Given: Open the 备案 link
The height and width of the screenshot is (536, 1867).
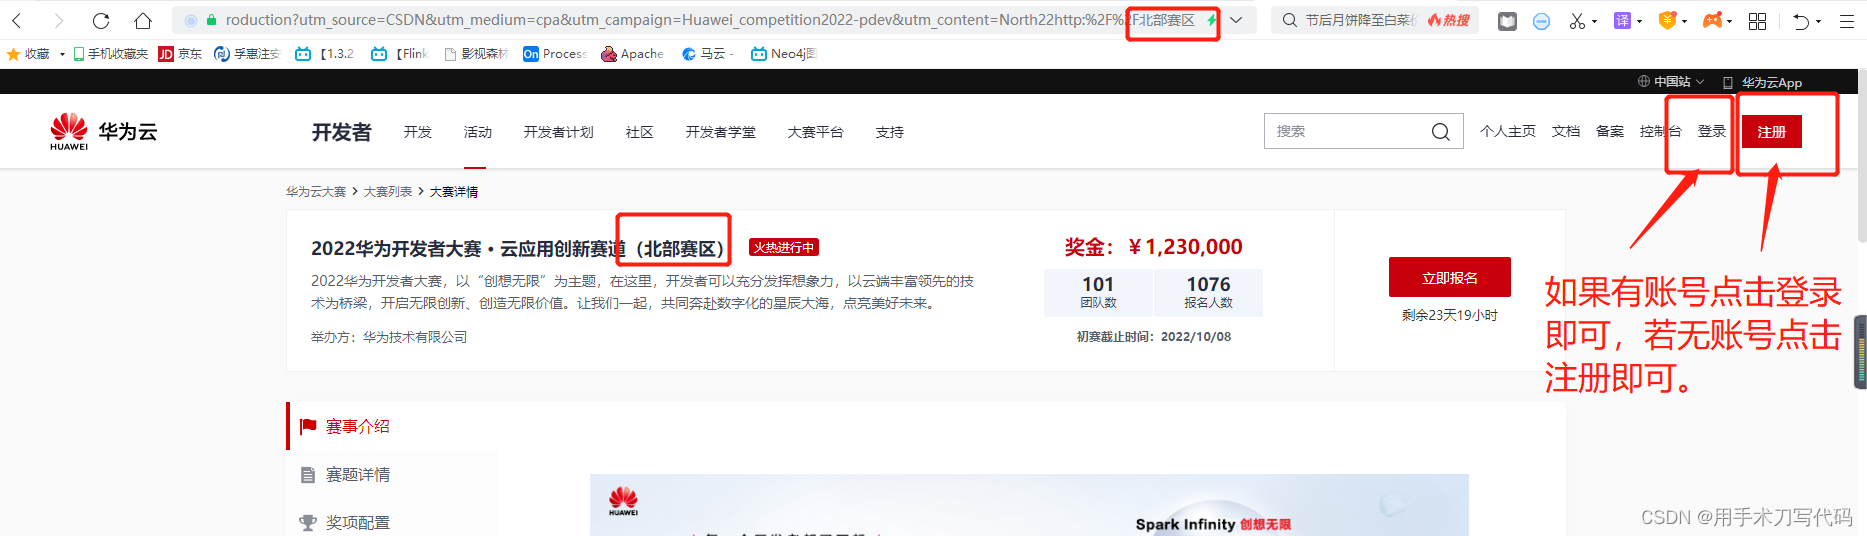Looking at the screenshot, I should 1610,131.
